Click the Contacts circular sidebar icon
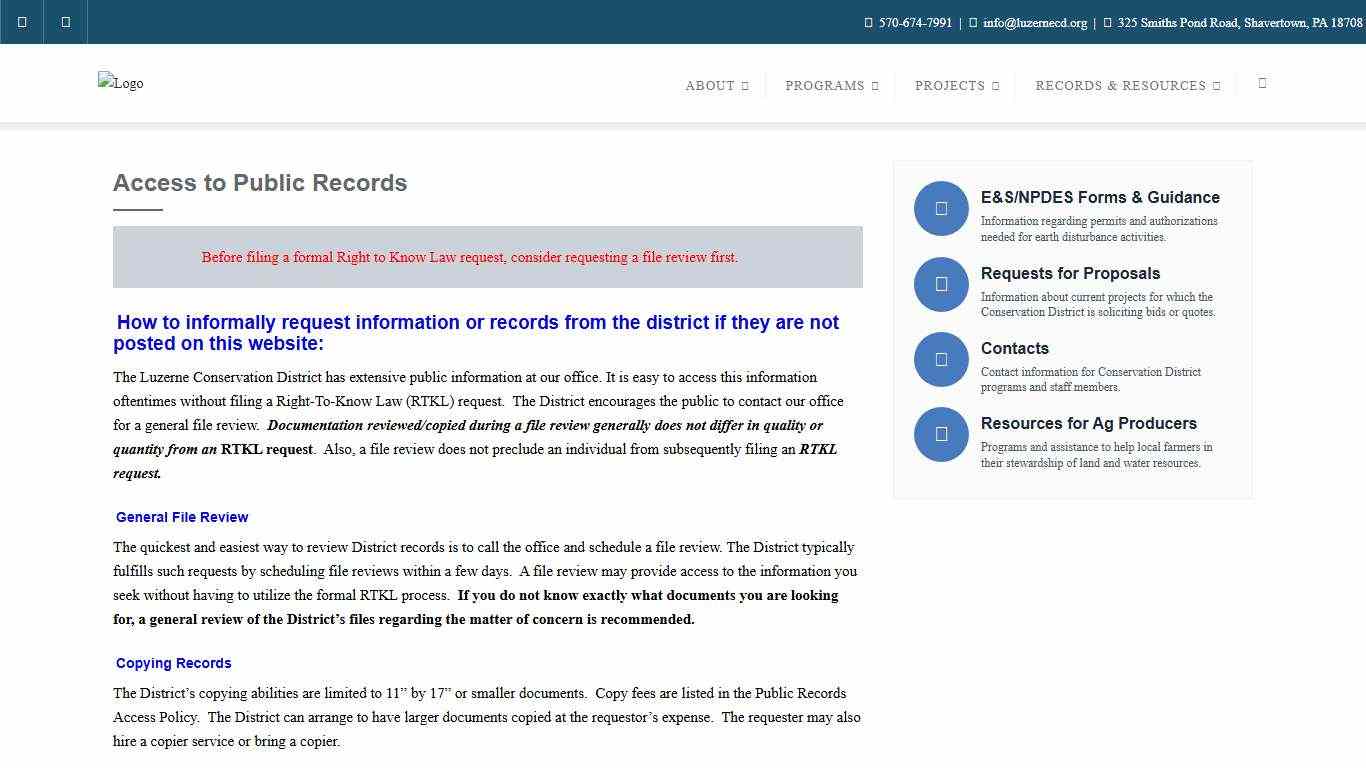Viewport: 1366px width, 768px height. pyautogui.click(x=941, y=359)
